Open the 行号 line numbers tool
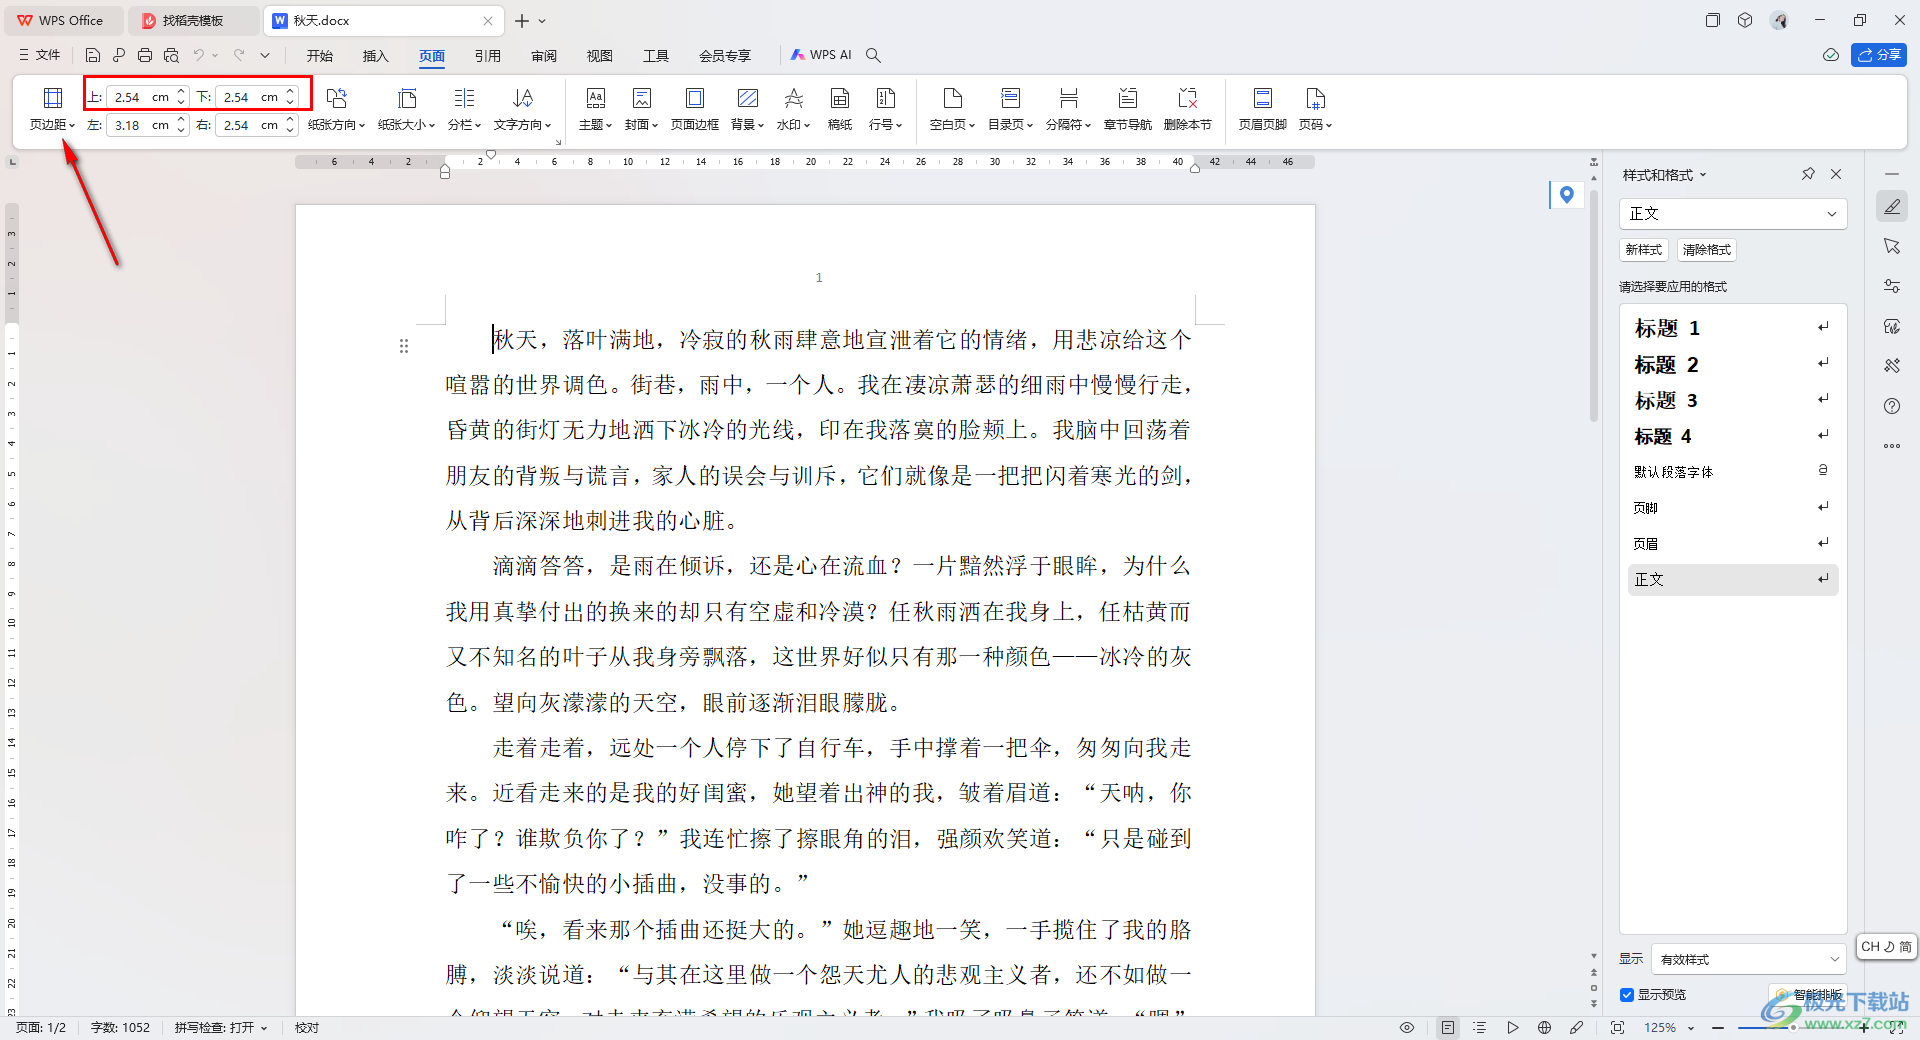This screenshot has height=1040, width=1920. click(886, 110)
